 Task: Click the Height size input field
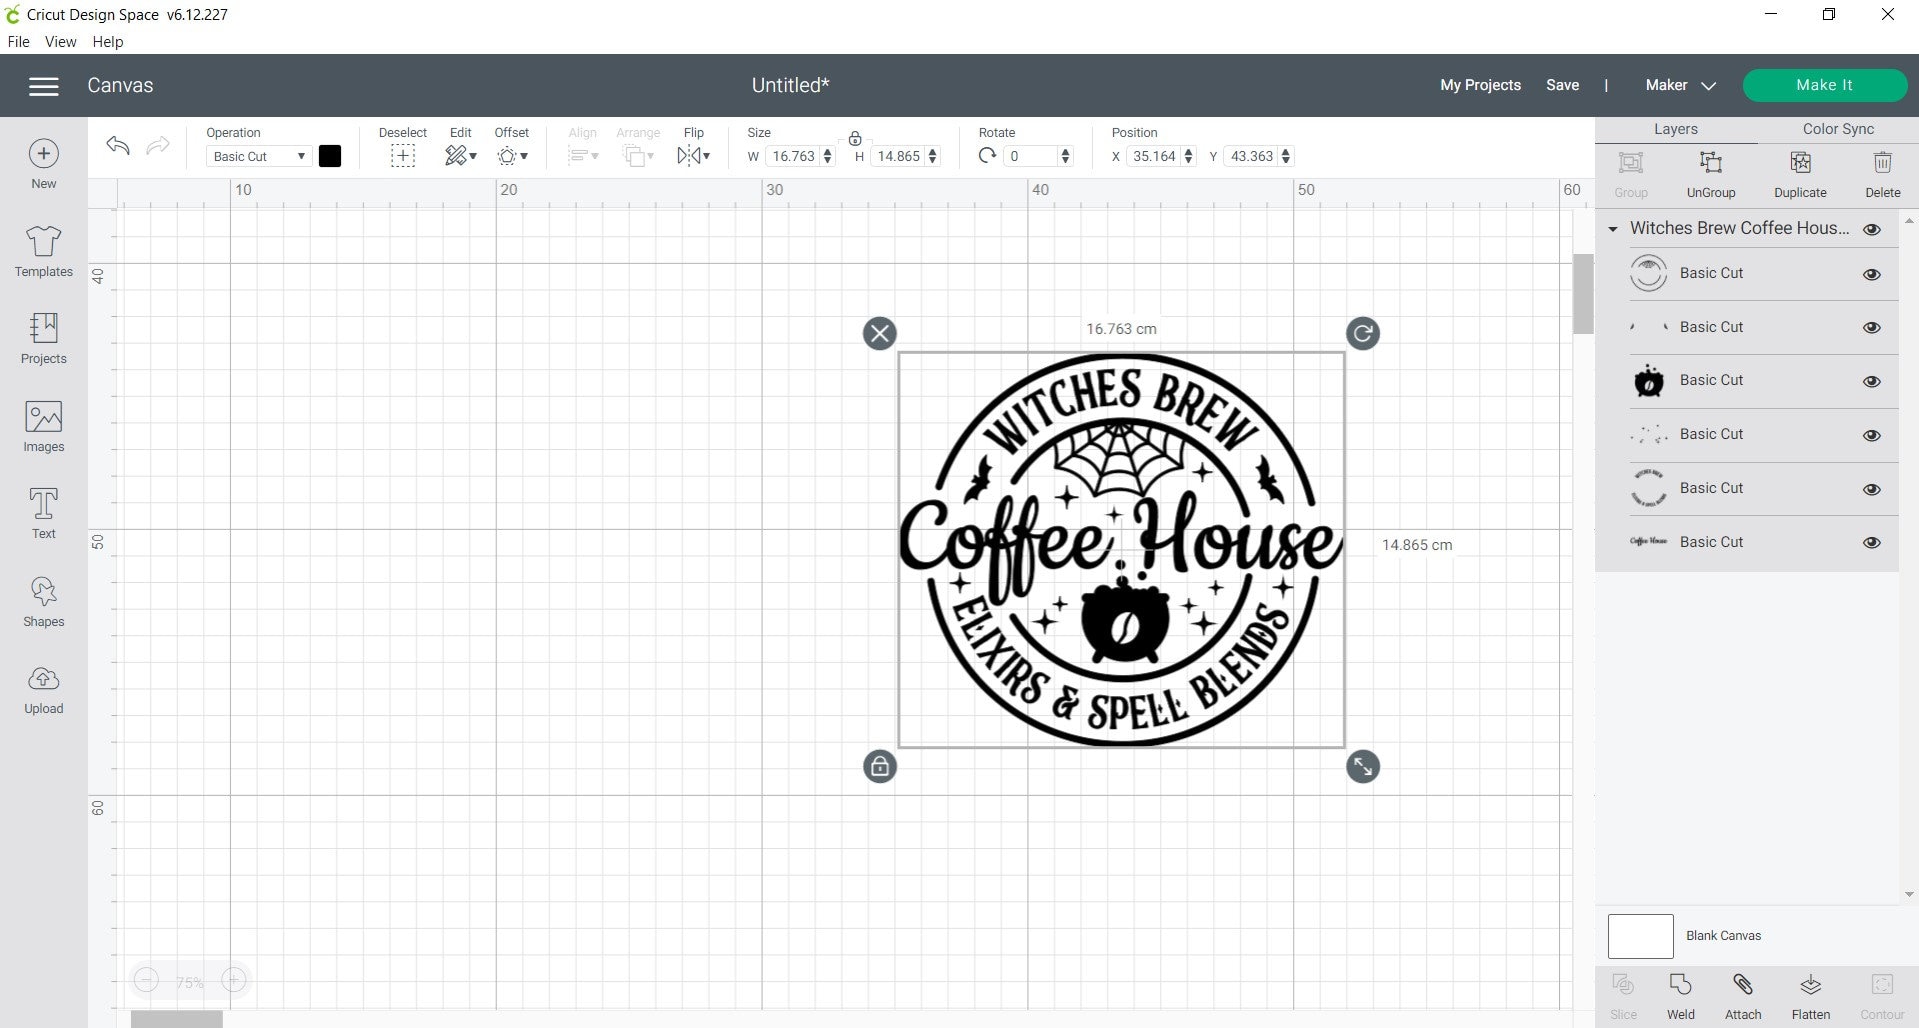pyautogui.click(x=898, y=156)
